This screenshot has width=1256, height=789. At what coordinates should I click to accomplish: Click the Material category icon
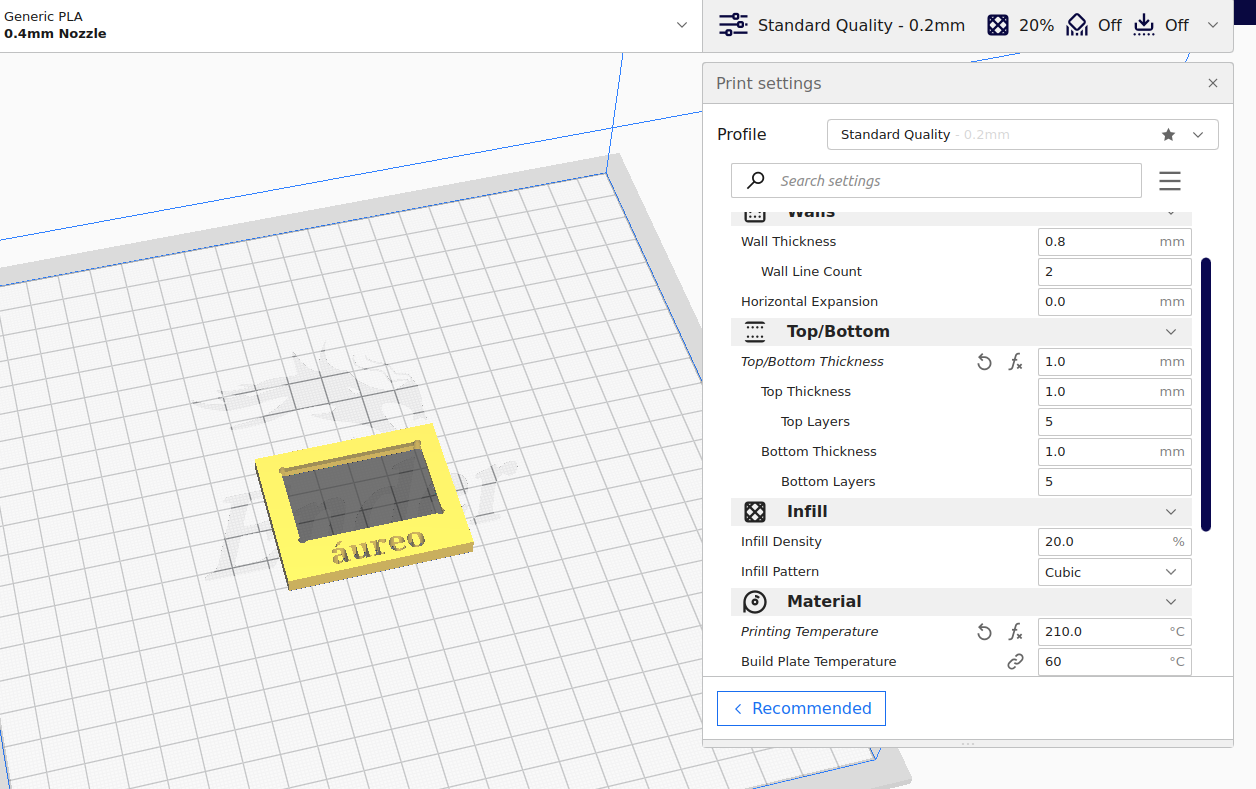(x=755, y=601)
